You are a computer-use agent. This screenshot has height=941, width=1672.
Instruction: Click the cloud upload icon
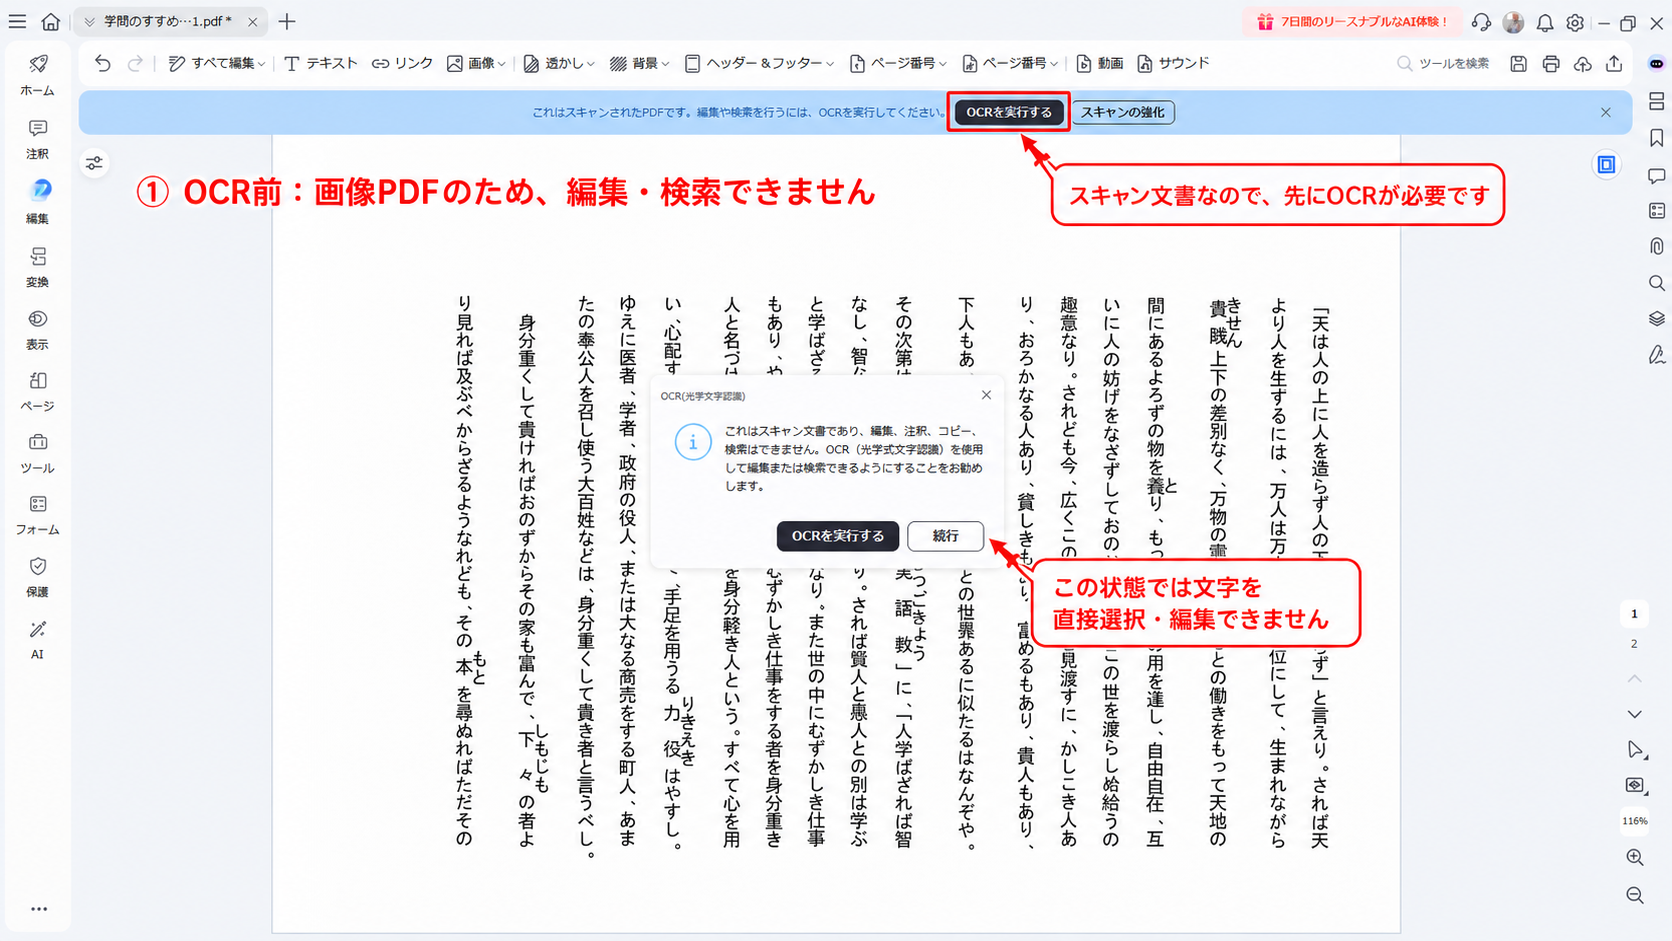point(1582,63)
